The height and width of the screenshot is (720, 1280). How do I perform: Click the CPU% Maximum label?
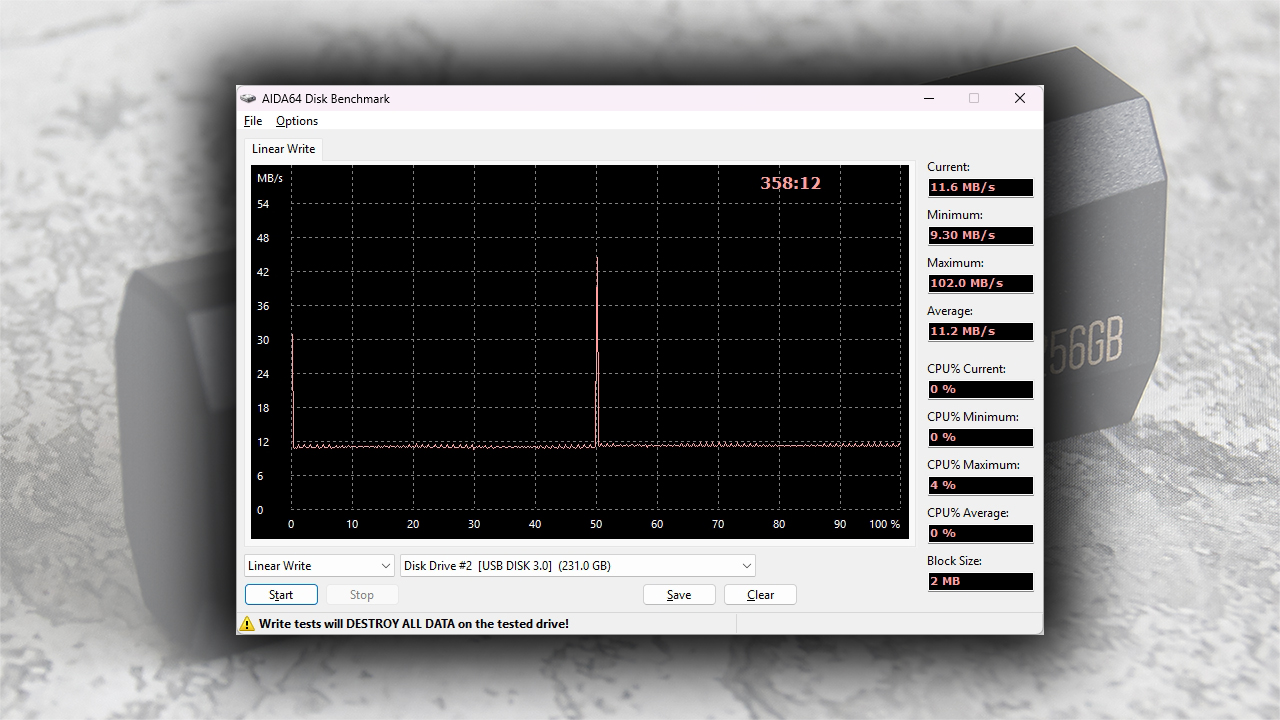973,465
